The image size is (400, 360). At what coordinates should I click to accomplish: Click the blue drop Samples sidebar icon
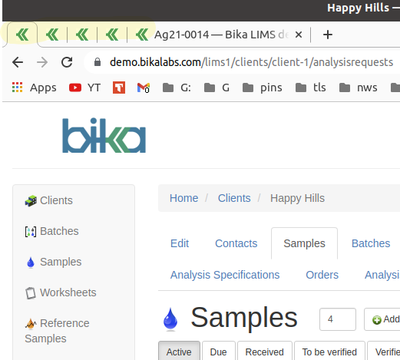[x=31, y=262]
